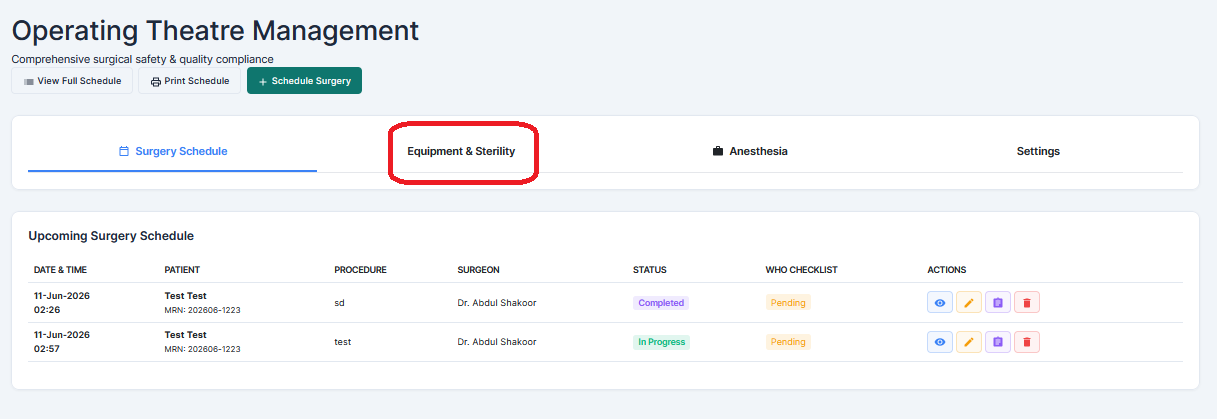
Task: Click the Date & Time column header
Action: coord(60,270)
